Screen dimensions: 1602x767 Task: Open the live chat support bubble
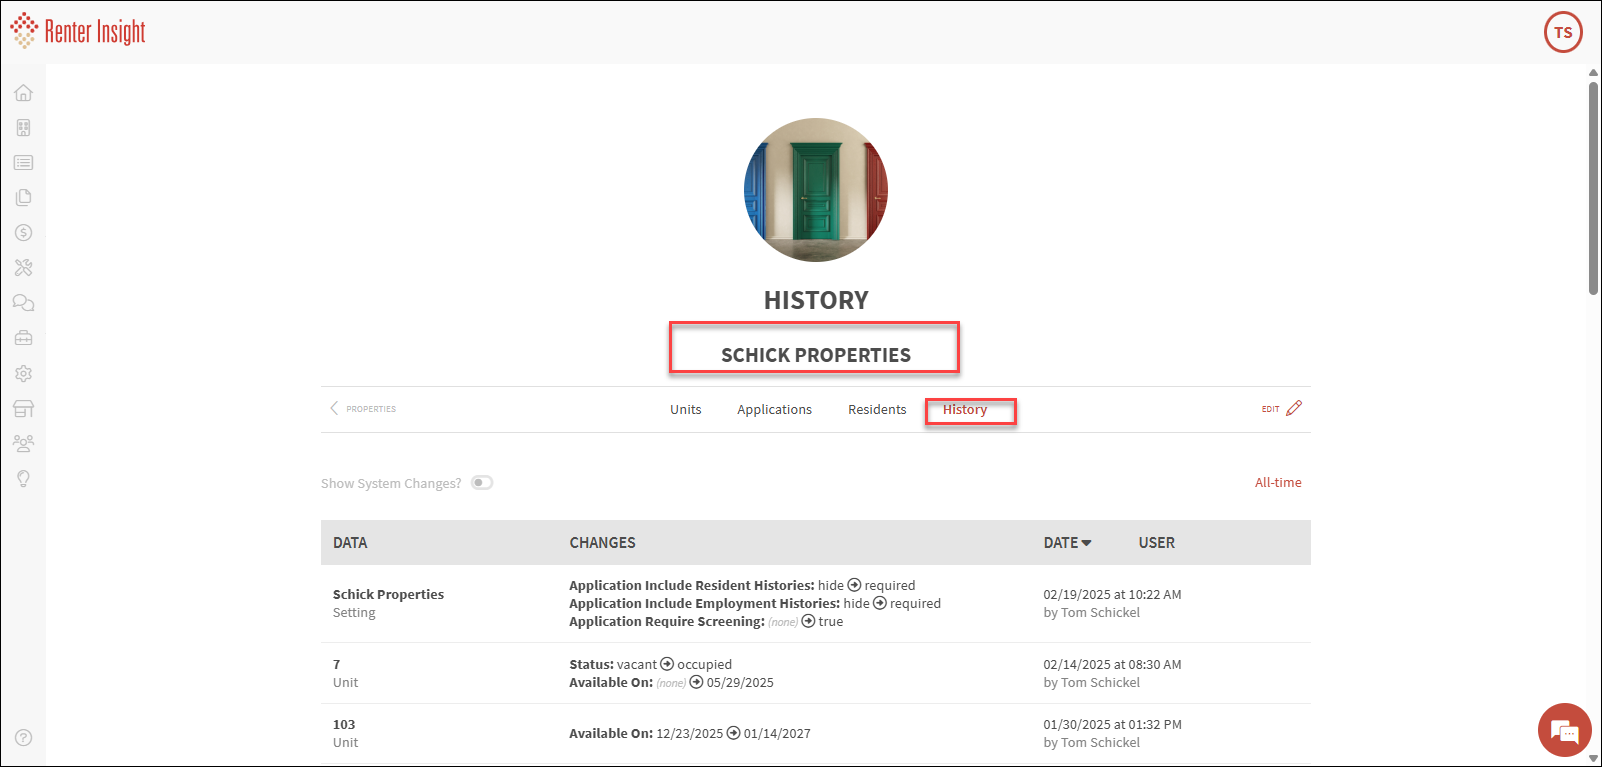click(1564, 731)
